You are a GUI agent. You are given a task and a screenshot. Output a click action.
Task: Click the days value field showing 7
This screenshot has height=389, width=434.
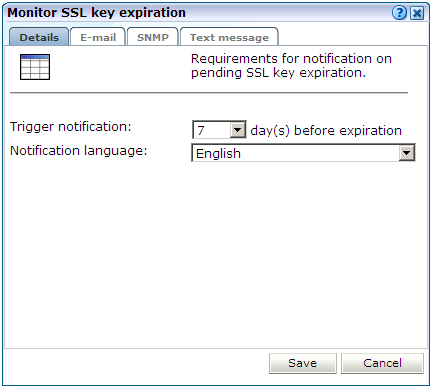click(x=212, y=130)
